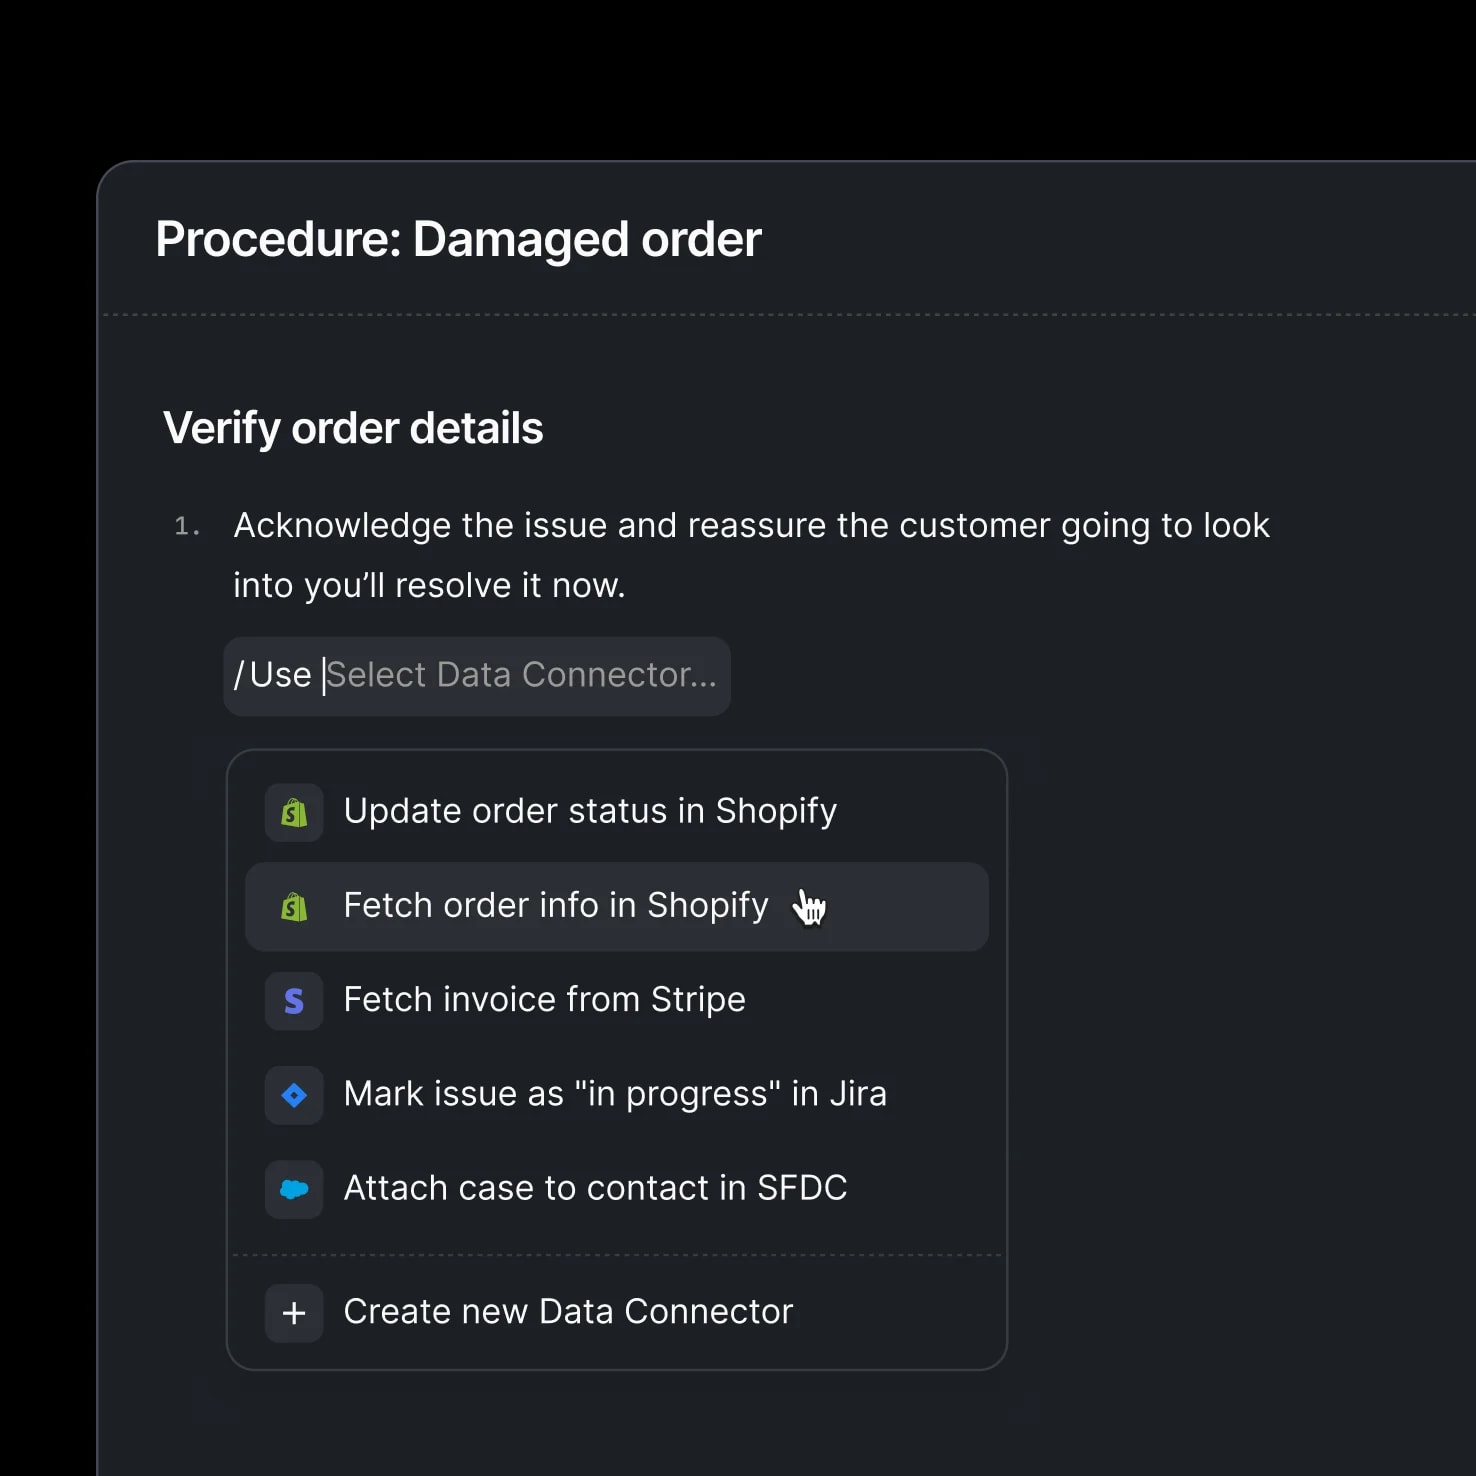
Task: Click the Stripe logo icon
Action: (294, 1001)
